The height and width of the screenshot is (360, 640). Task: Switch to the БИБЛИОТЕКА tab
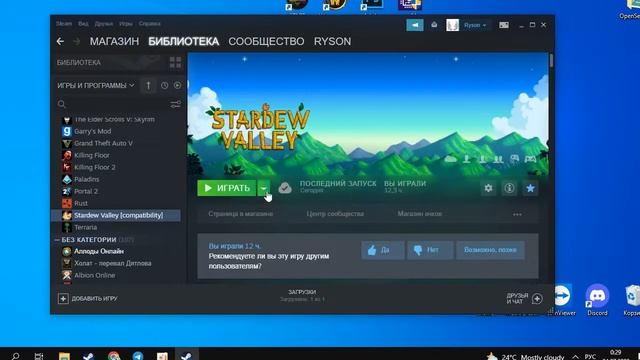pyautogui.click(x=184, y=41)
